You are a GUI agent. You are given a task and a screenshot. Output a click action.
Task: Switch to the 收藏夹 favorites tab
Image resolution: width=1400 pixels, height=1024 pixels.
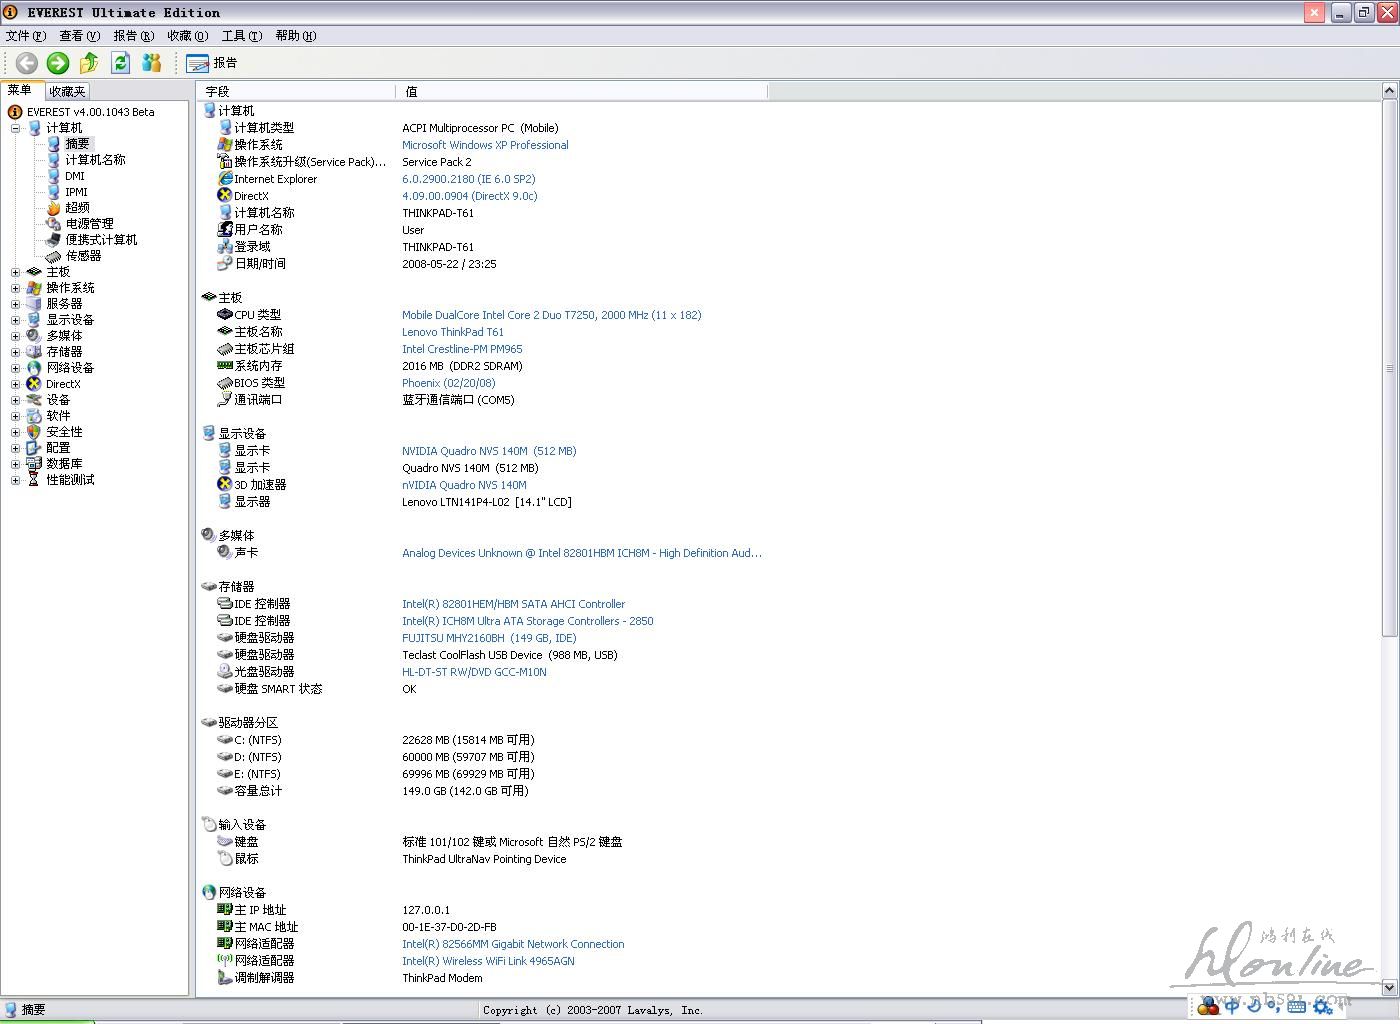[x=67, y=91]
